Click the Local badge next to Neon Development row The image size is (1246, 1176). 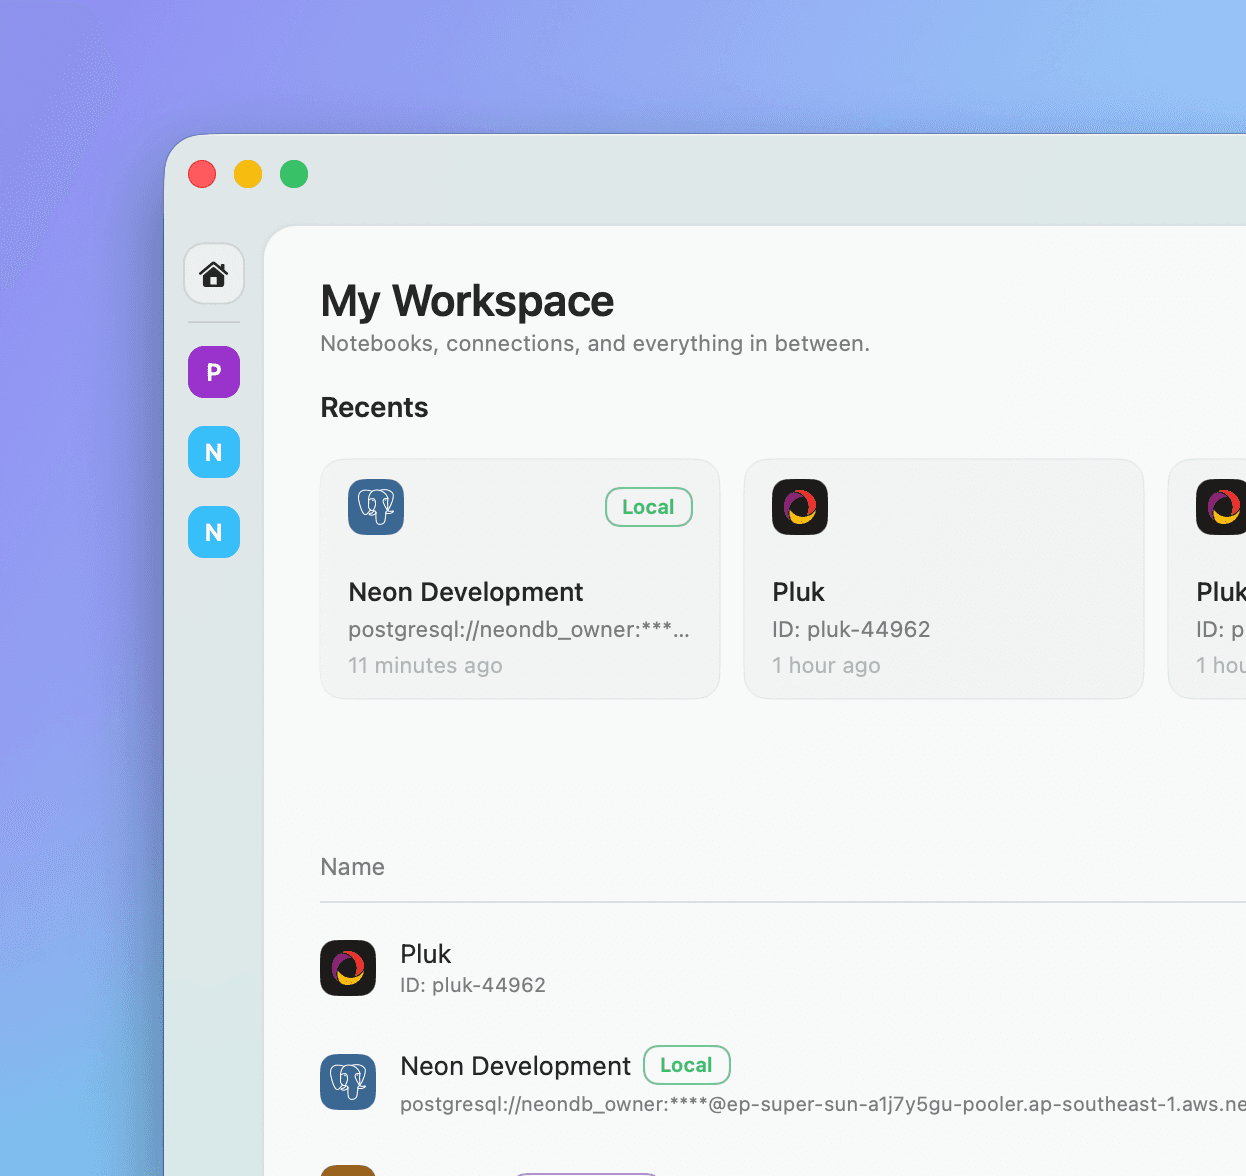(x=686, y=1065)
